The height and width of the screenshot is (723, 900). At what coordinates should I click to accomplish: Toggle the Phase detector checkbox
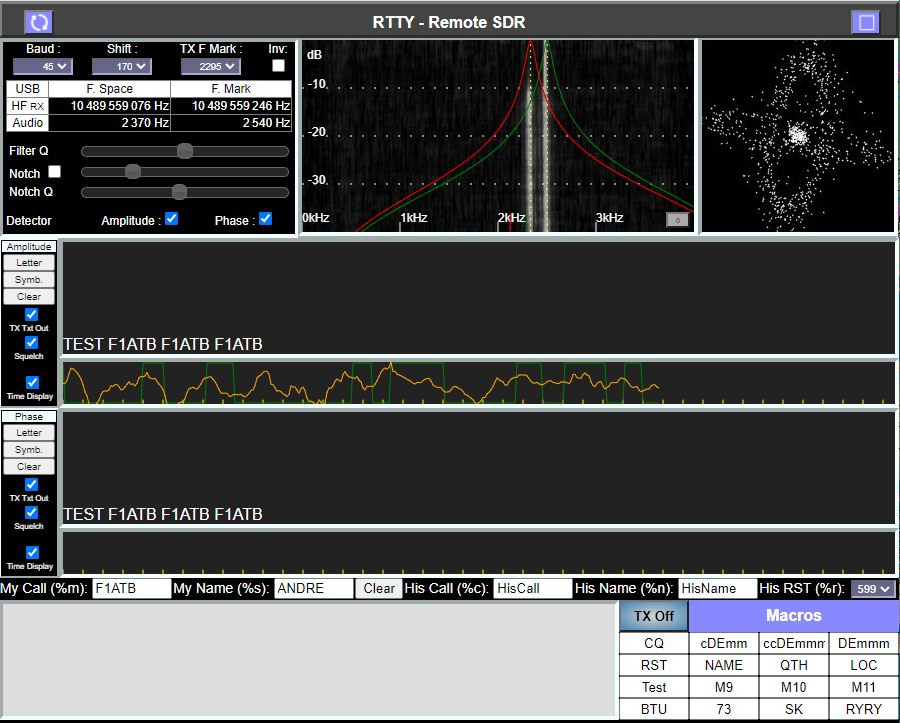pyautogui.click(x=265, y=219)
